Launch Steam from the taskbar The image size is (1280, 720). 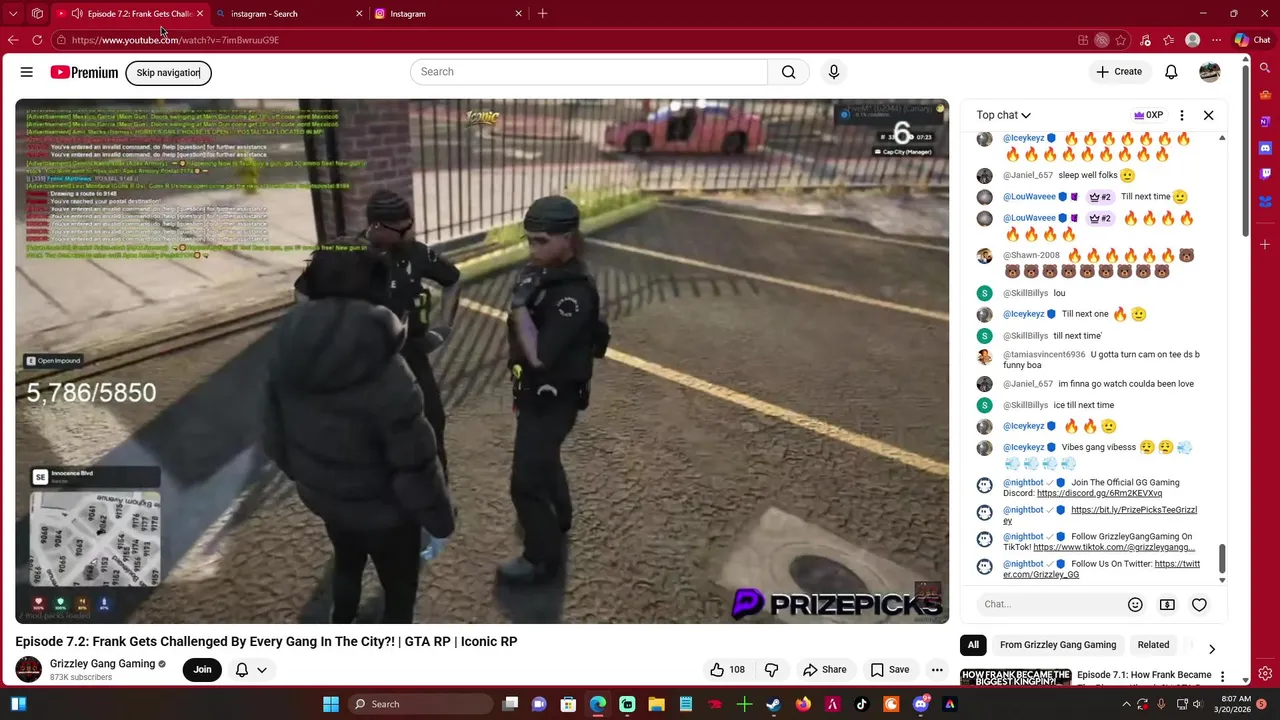tap(773, 704)
